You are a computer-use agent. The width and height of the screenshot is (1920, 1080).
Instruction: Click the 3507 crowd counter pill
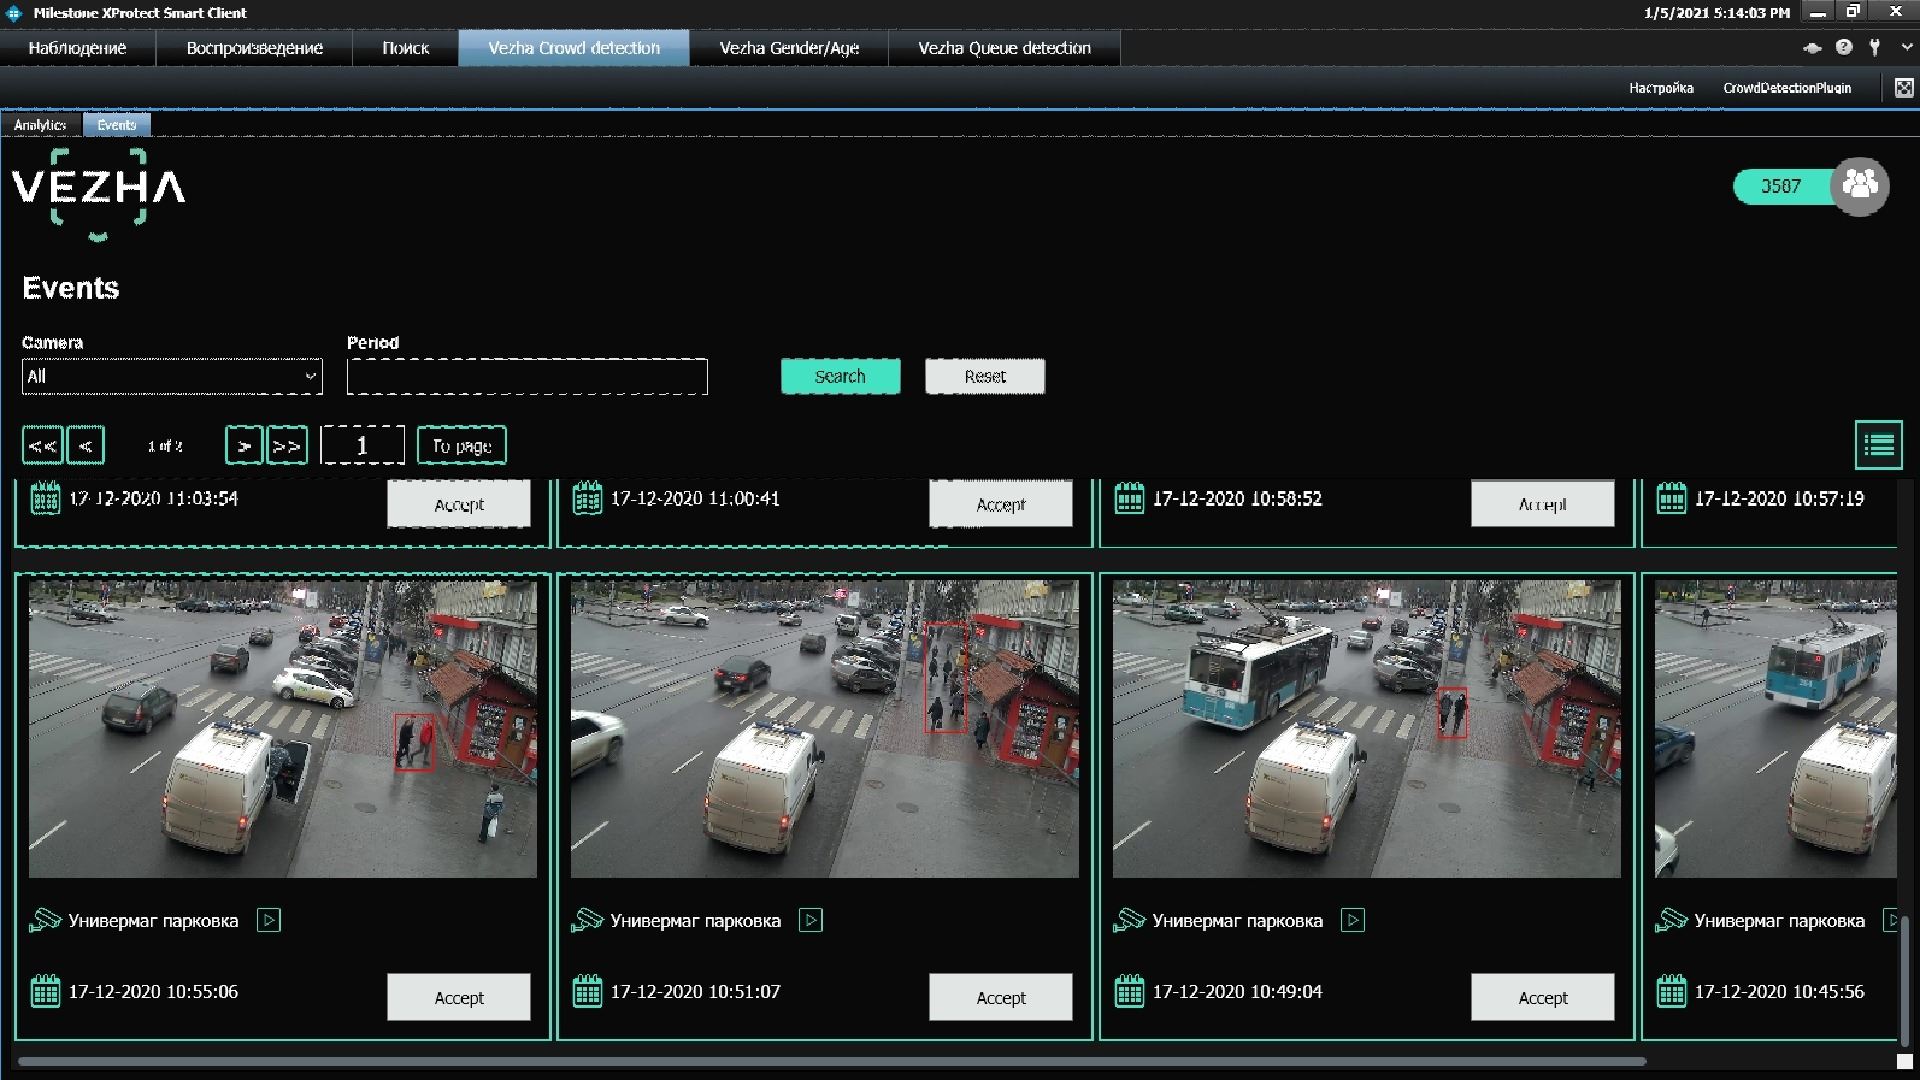tap(1783, 186)
